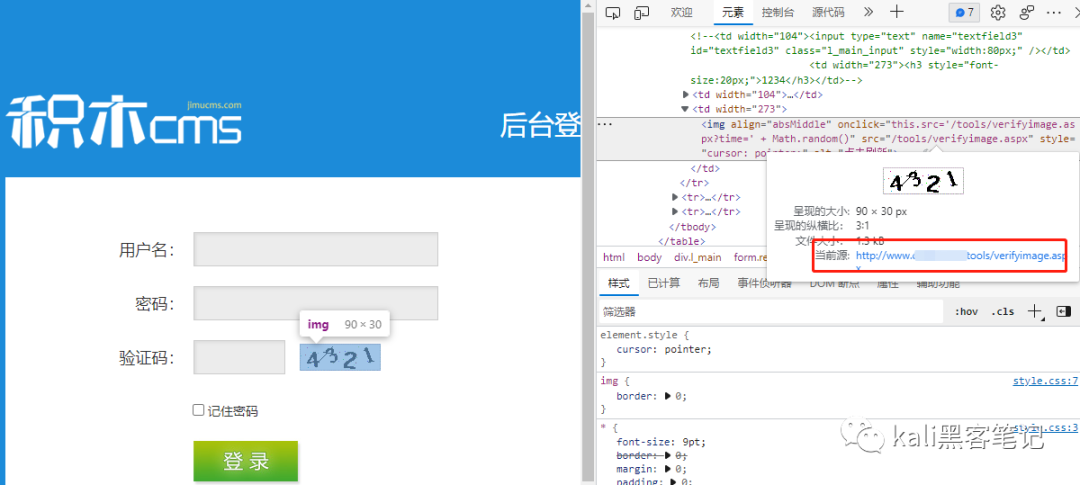Screen dimensions: 1080x485
Task: Click the font-size: 9pt declaration
Action: [x=661, y=442]
